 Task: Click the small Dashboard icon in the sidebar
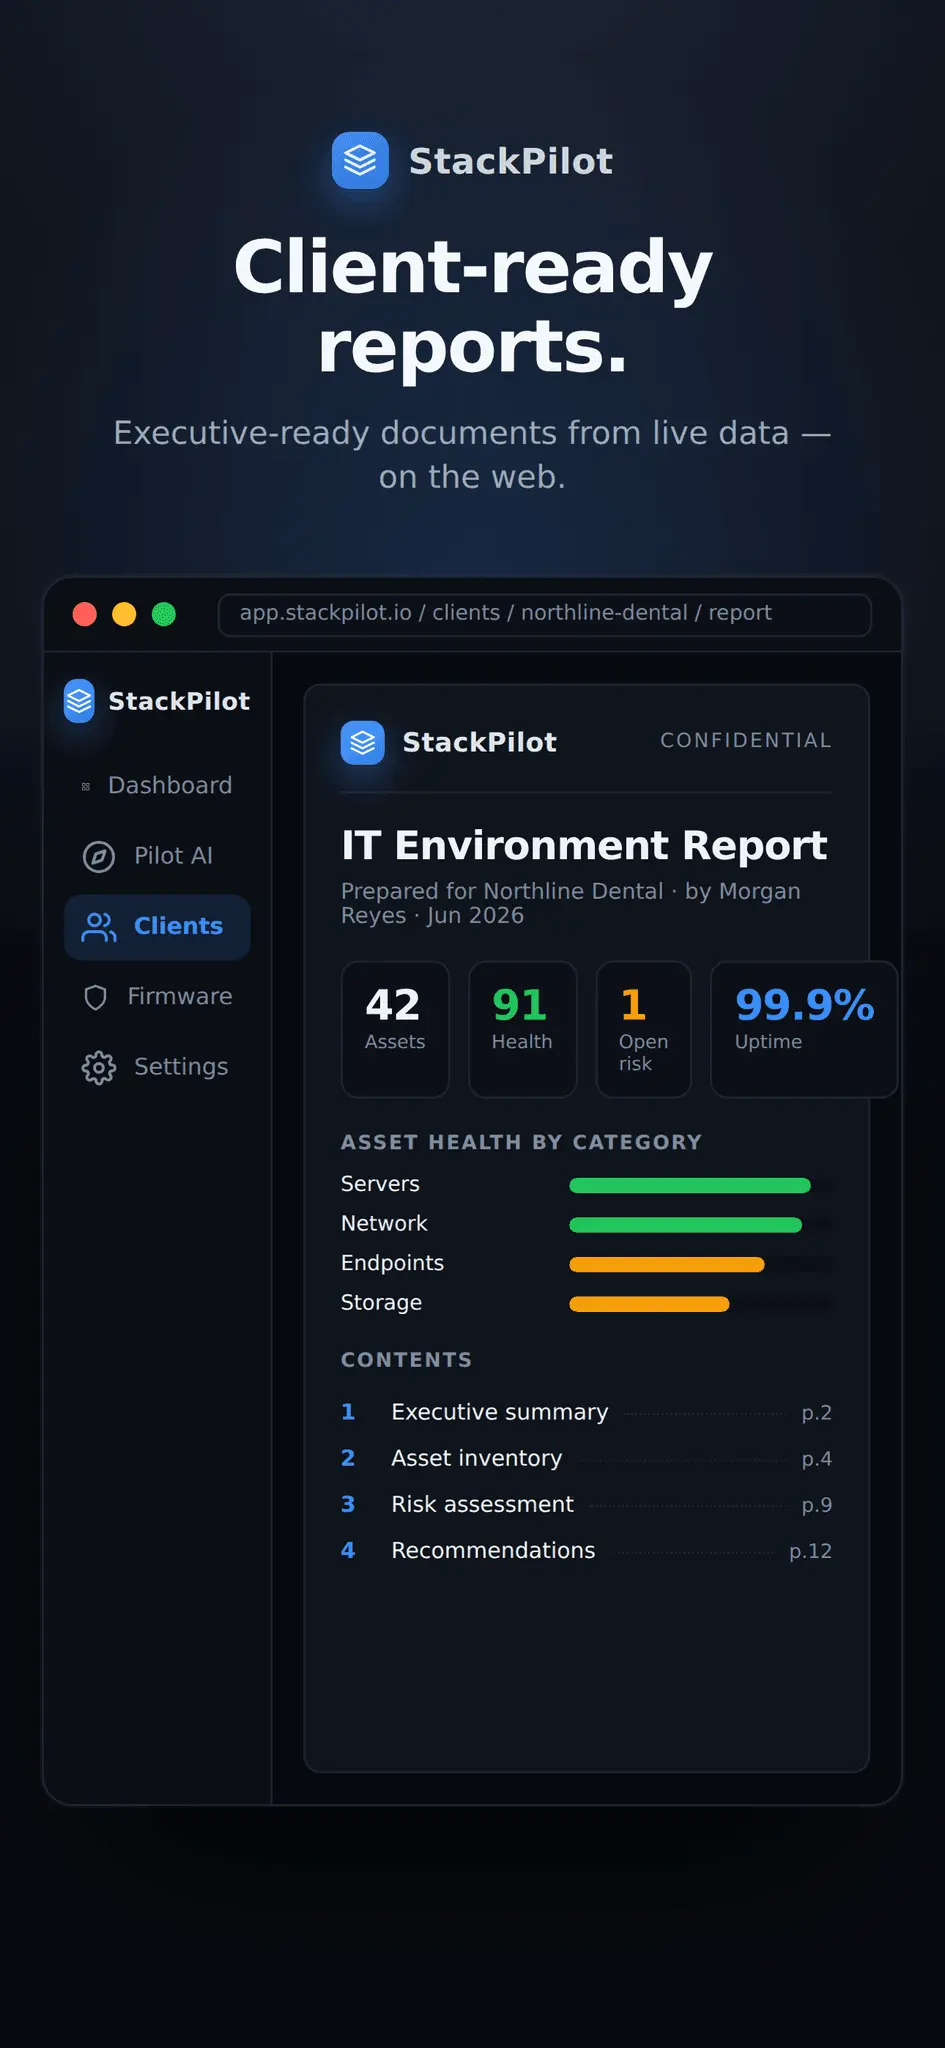(86, 786)
